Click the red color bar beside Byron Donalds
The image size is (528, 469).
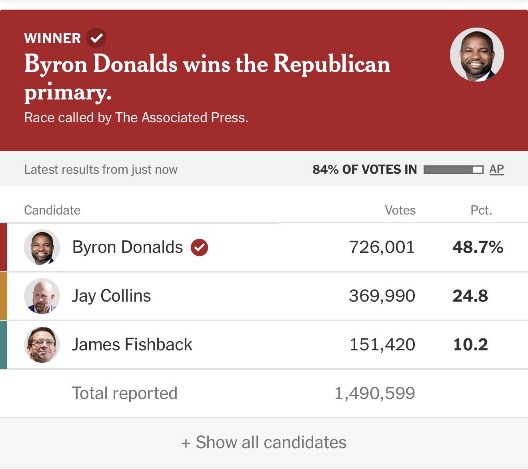click(3, 247)
